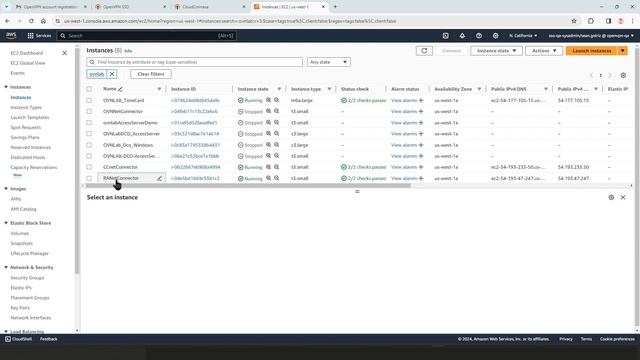Select the RANetConnector instance checkbox
The height and width of the screenshot is (360, 640).
(89, 178)
